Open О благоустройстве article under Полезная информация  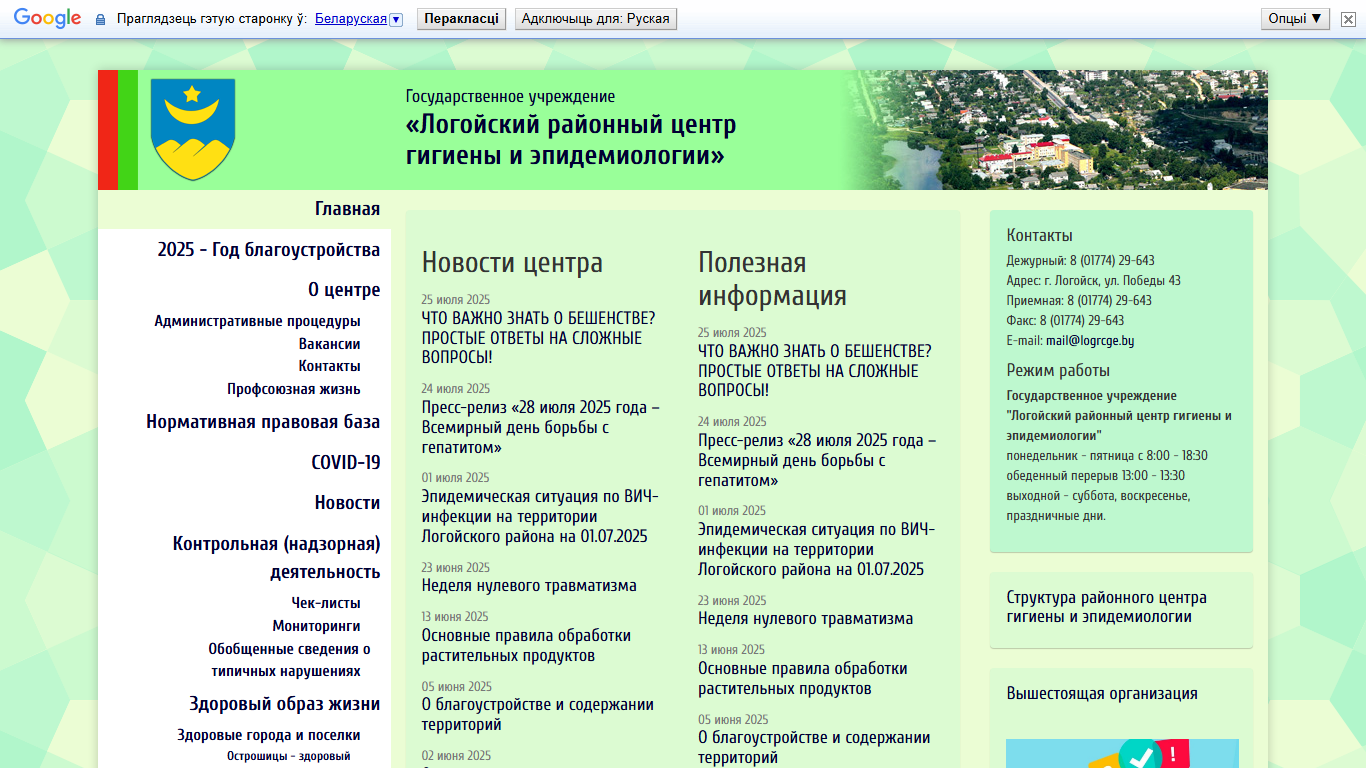(814, 747)
